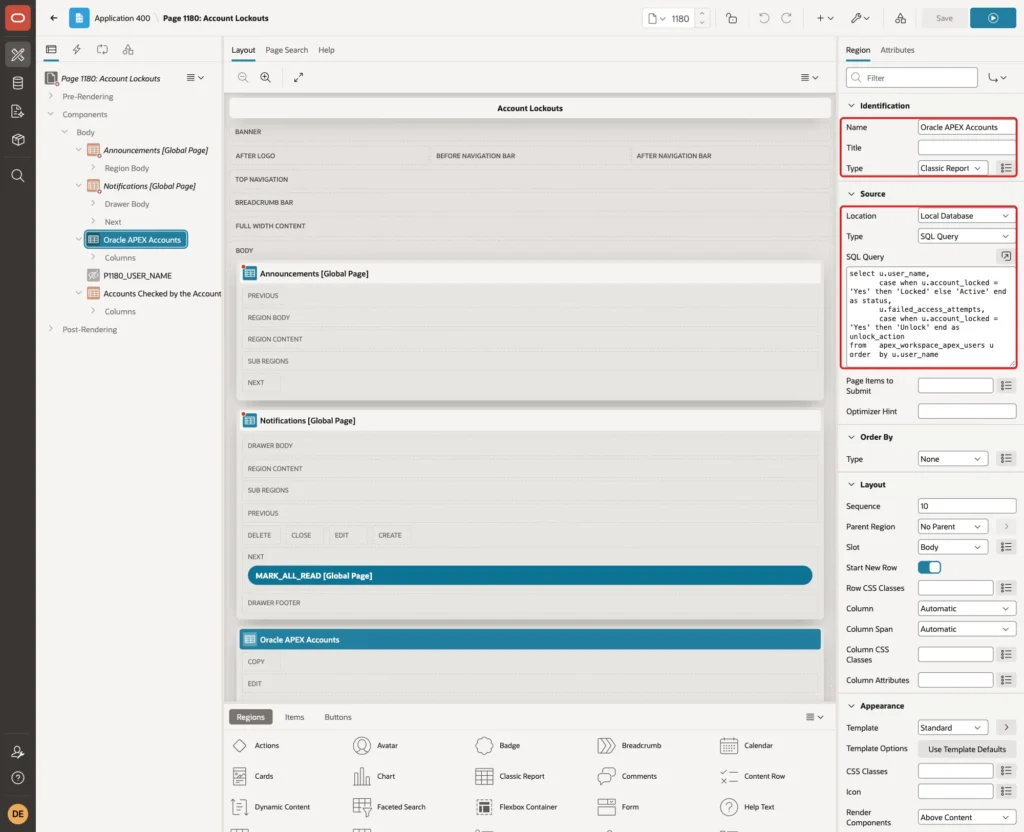This screenshot has height=832, width=1024.
Task: Open the Parent Region dropdown
Action: pyautogui.click(x=952, y=526)
